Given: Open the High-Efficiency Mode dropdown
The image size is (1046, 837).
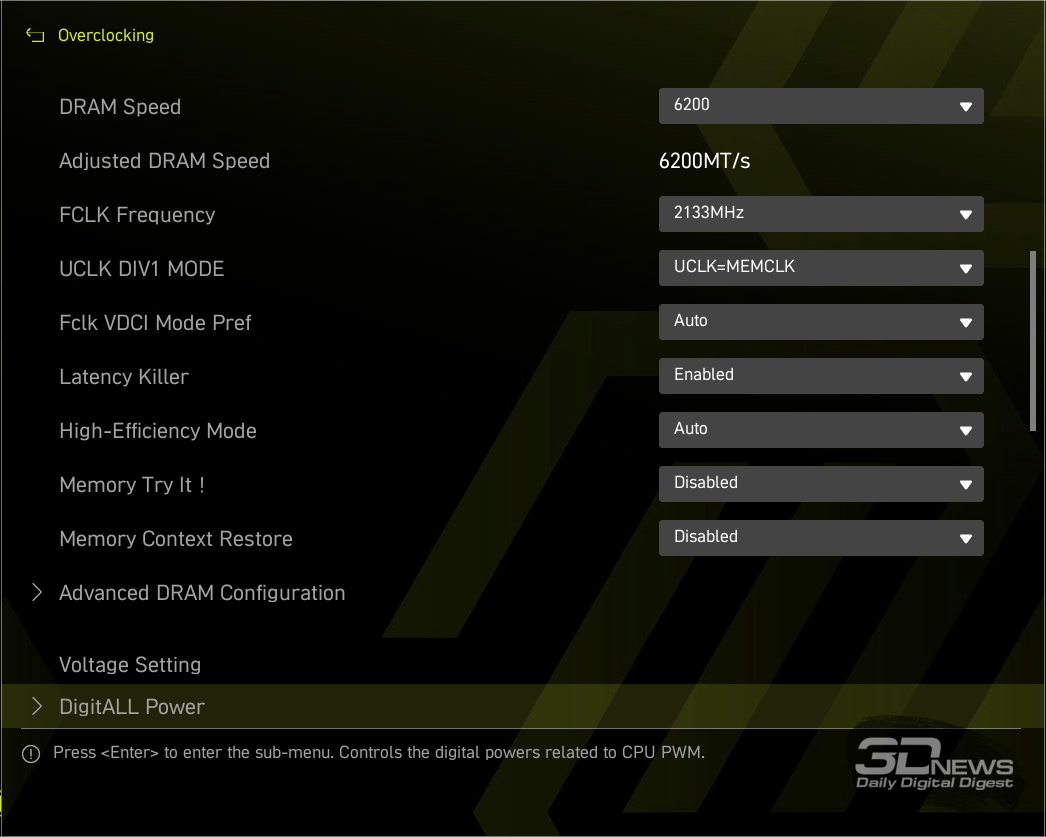Looking at the screenshot, I should [820, 430].
